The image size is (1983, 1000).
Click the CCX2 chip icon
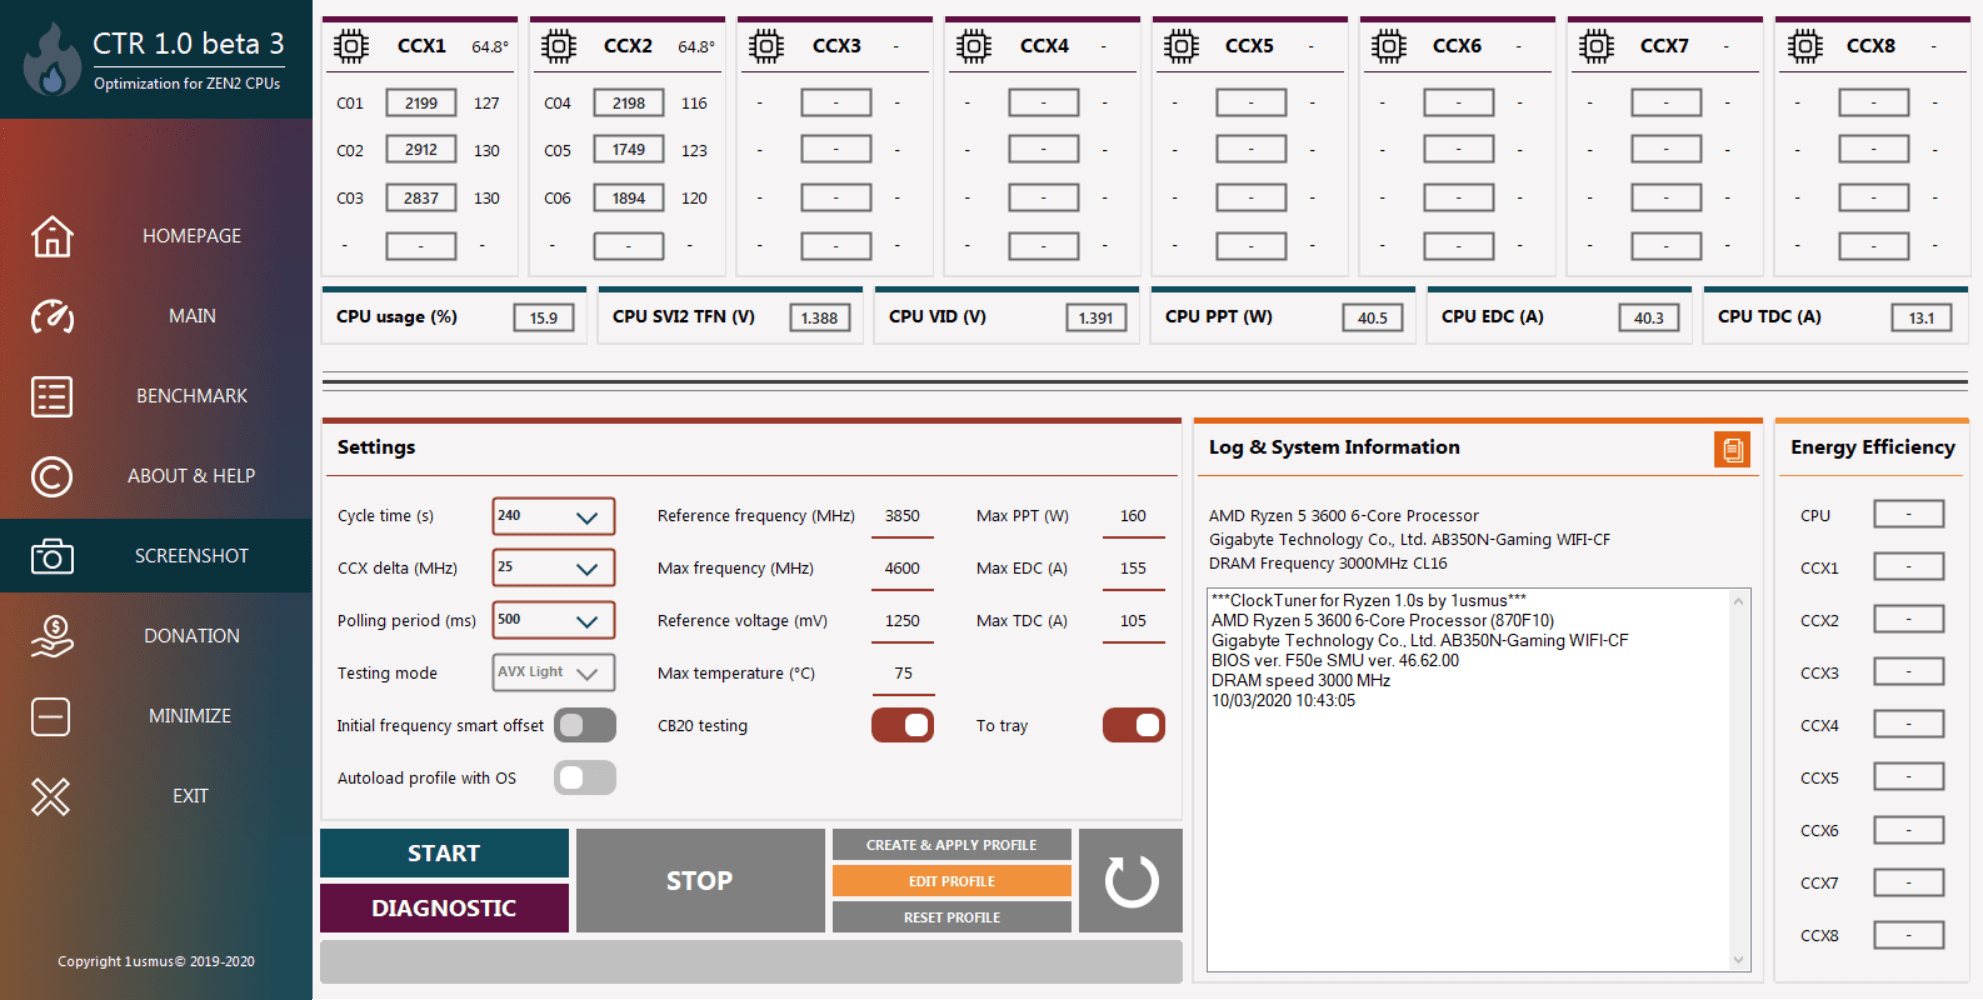[x=558, y=46]
